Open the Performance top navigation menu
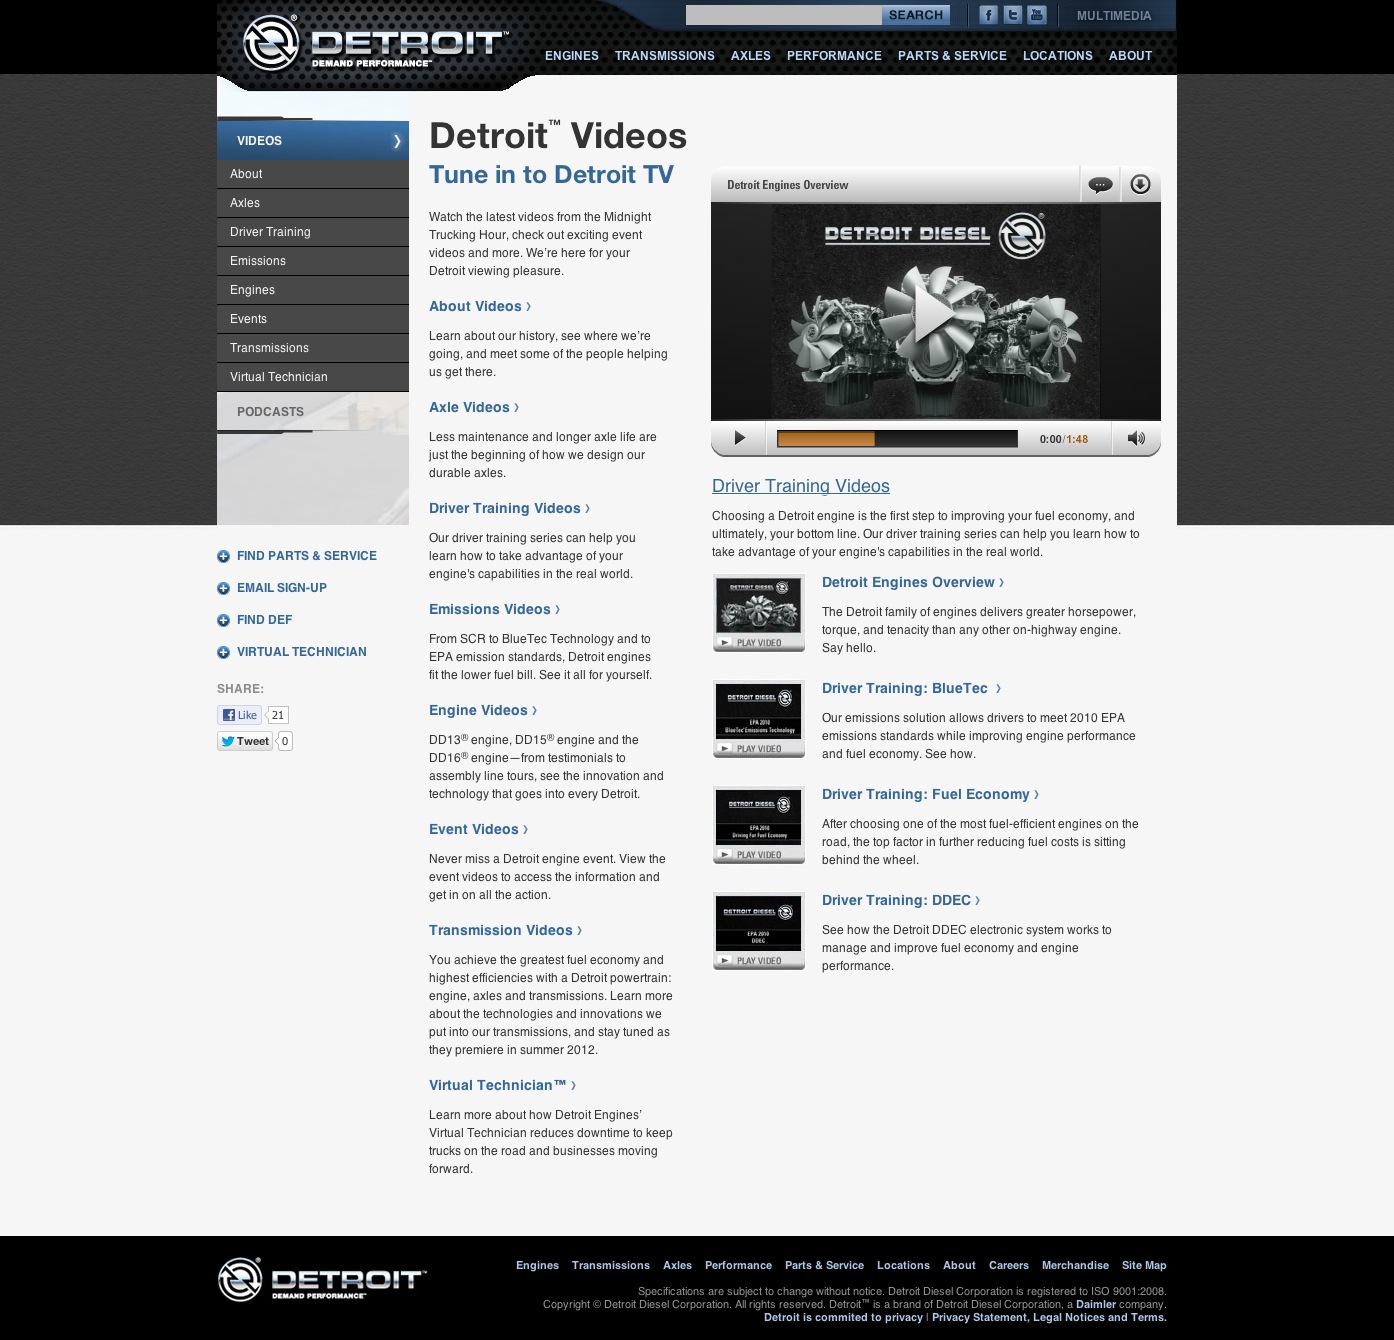Viewport: 1394px width, 1340px height. 834,56
